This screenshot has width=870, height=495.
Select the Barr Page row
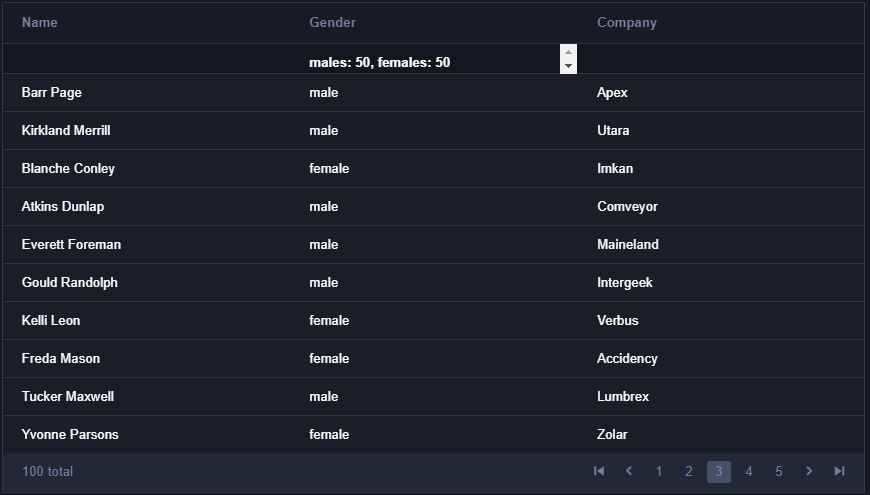click(433, 93)
